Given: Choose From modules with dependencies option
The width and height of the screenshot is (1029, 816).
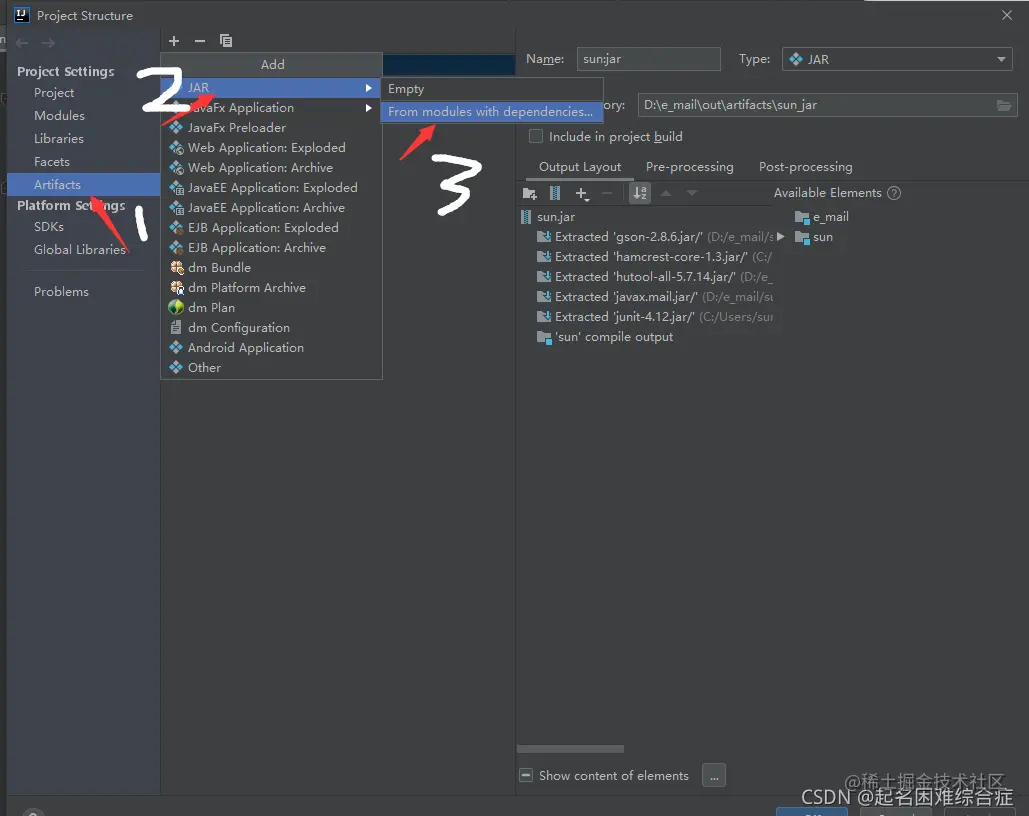Looking at the screenshot, I should coord(492,112).
